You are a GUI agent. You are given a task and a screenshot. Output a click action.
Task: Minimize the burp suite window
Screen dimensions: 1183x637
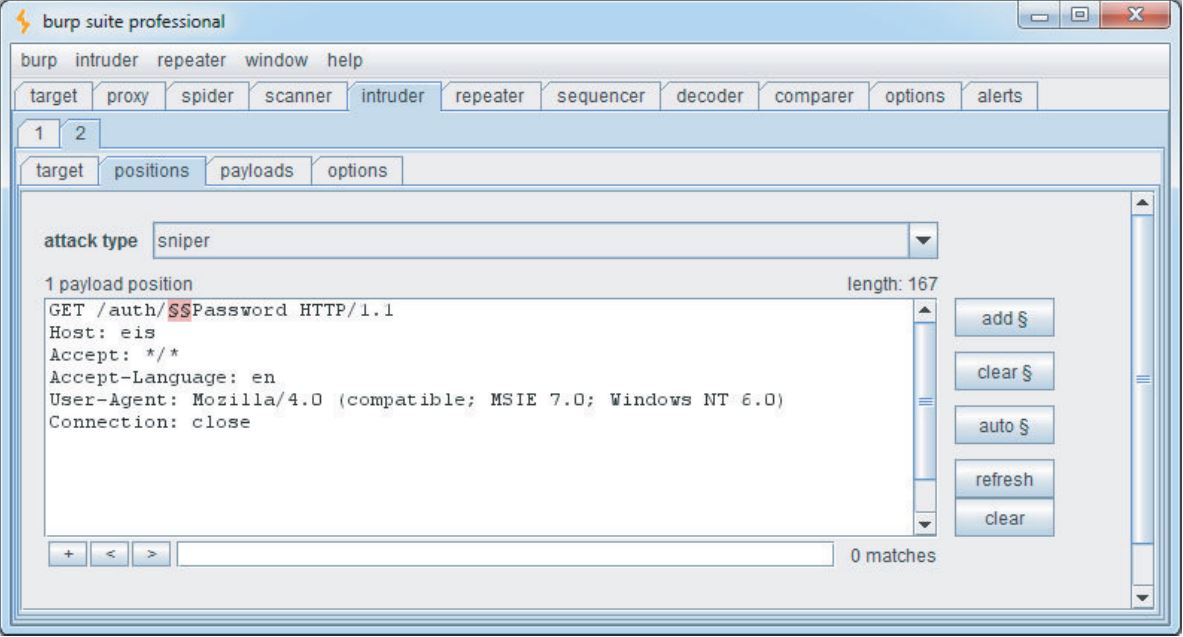pos(1040,15)
